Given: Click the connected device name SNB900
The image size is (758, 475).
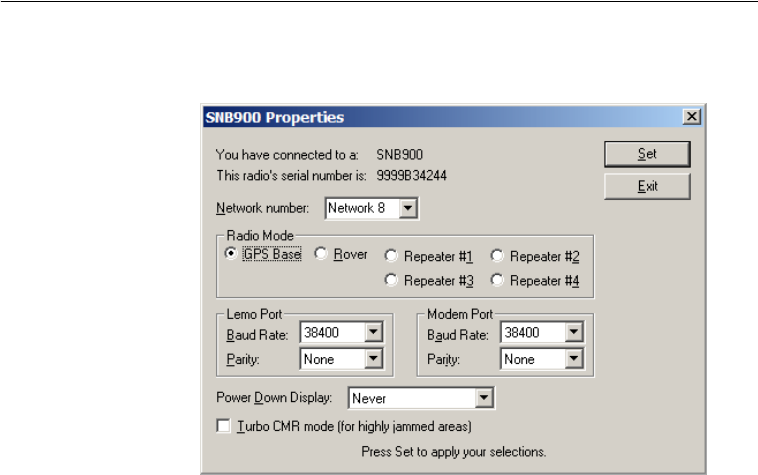Looking at the screenshot, I should pos(399,155).
